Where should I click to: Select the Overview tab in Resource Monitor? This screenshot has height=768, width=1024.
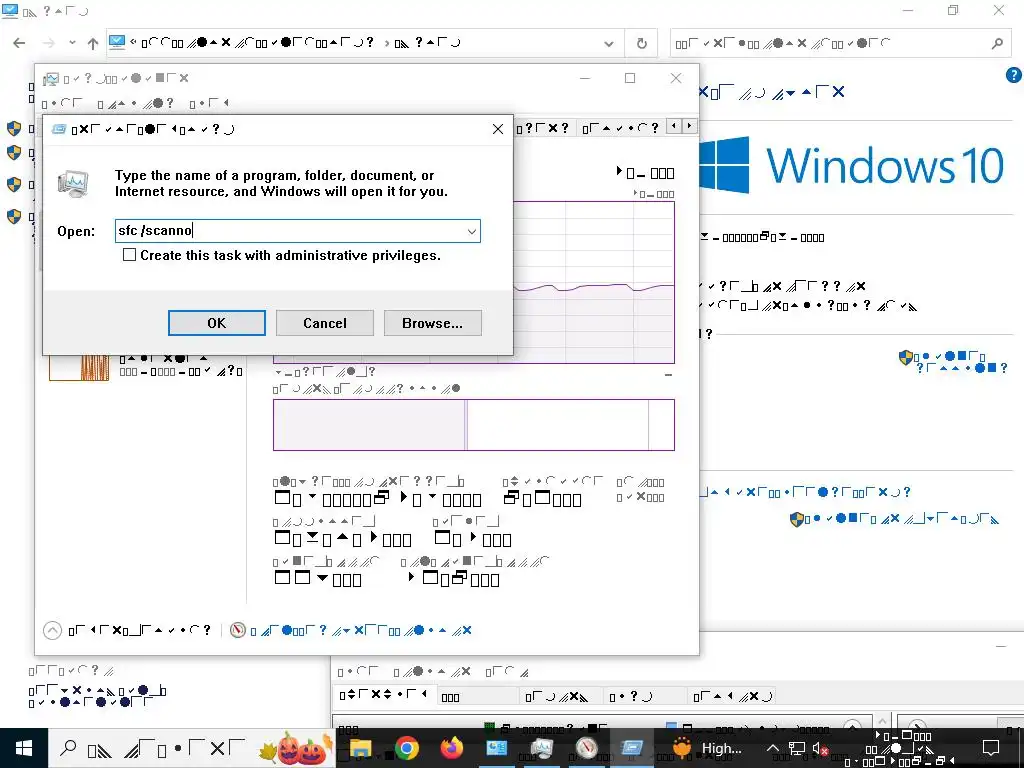point(385,696)
